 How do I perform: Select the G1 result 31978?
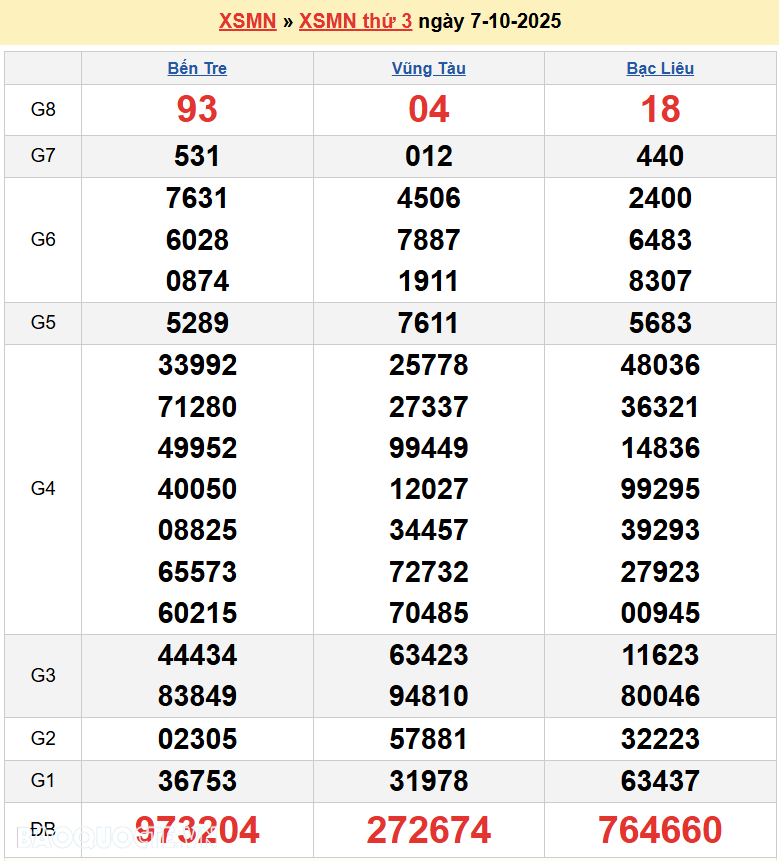click(x=428, y=781)
